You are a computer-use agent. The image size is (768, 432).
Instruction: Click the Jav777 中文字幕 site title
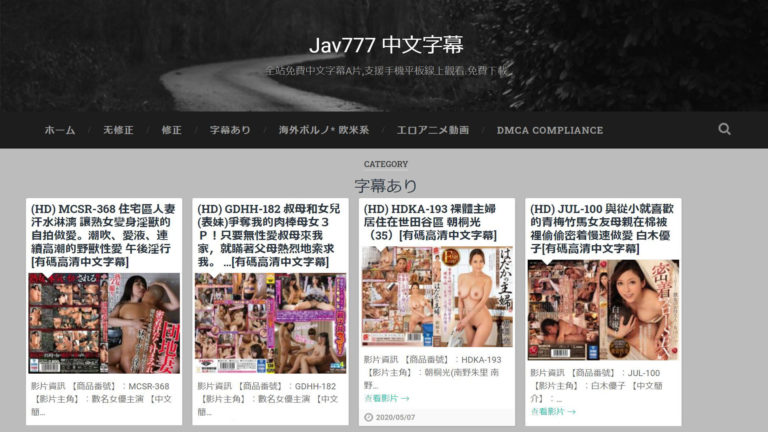[x=385, y=46]
